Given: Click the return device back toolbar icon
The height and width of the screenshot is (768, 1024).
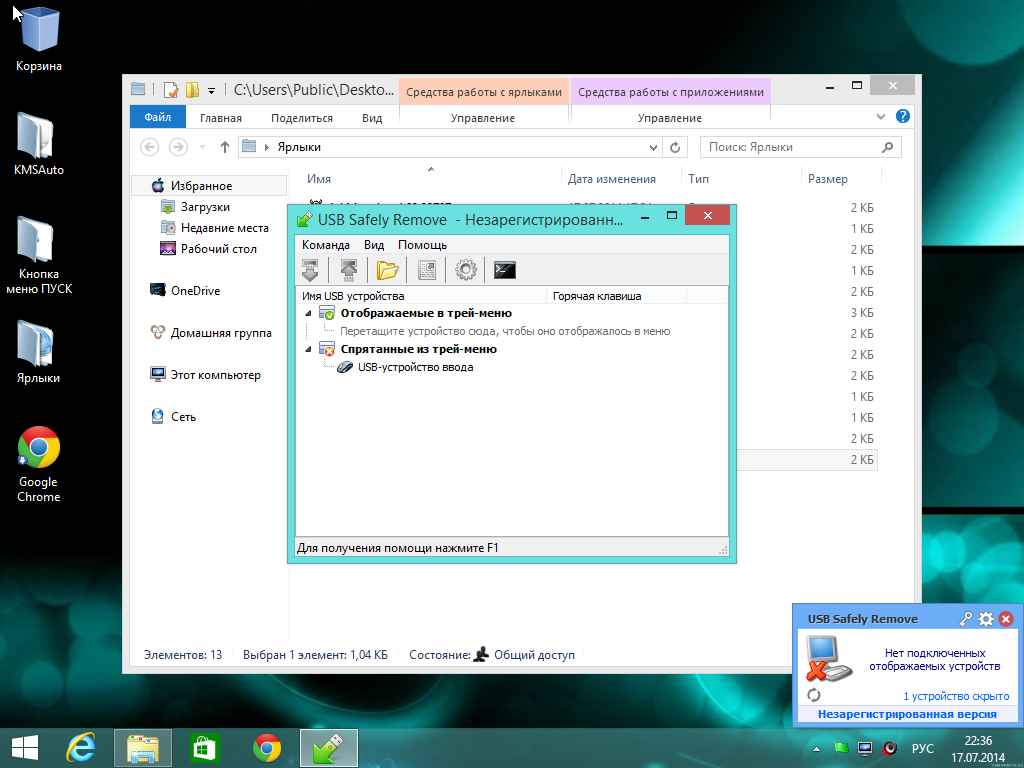Looking at the screenshot, I should 349,270.
